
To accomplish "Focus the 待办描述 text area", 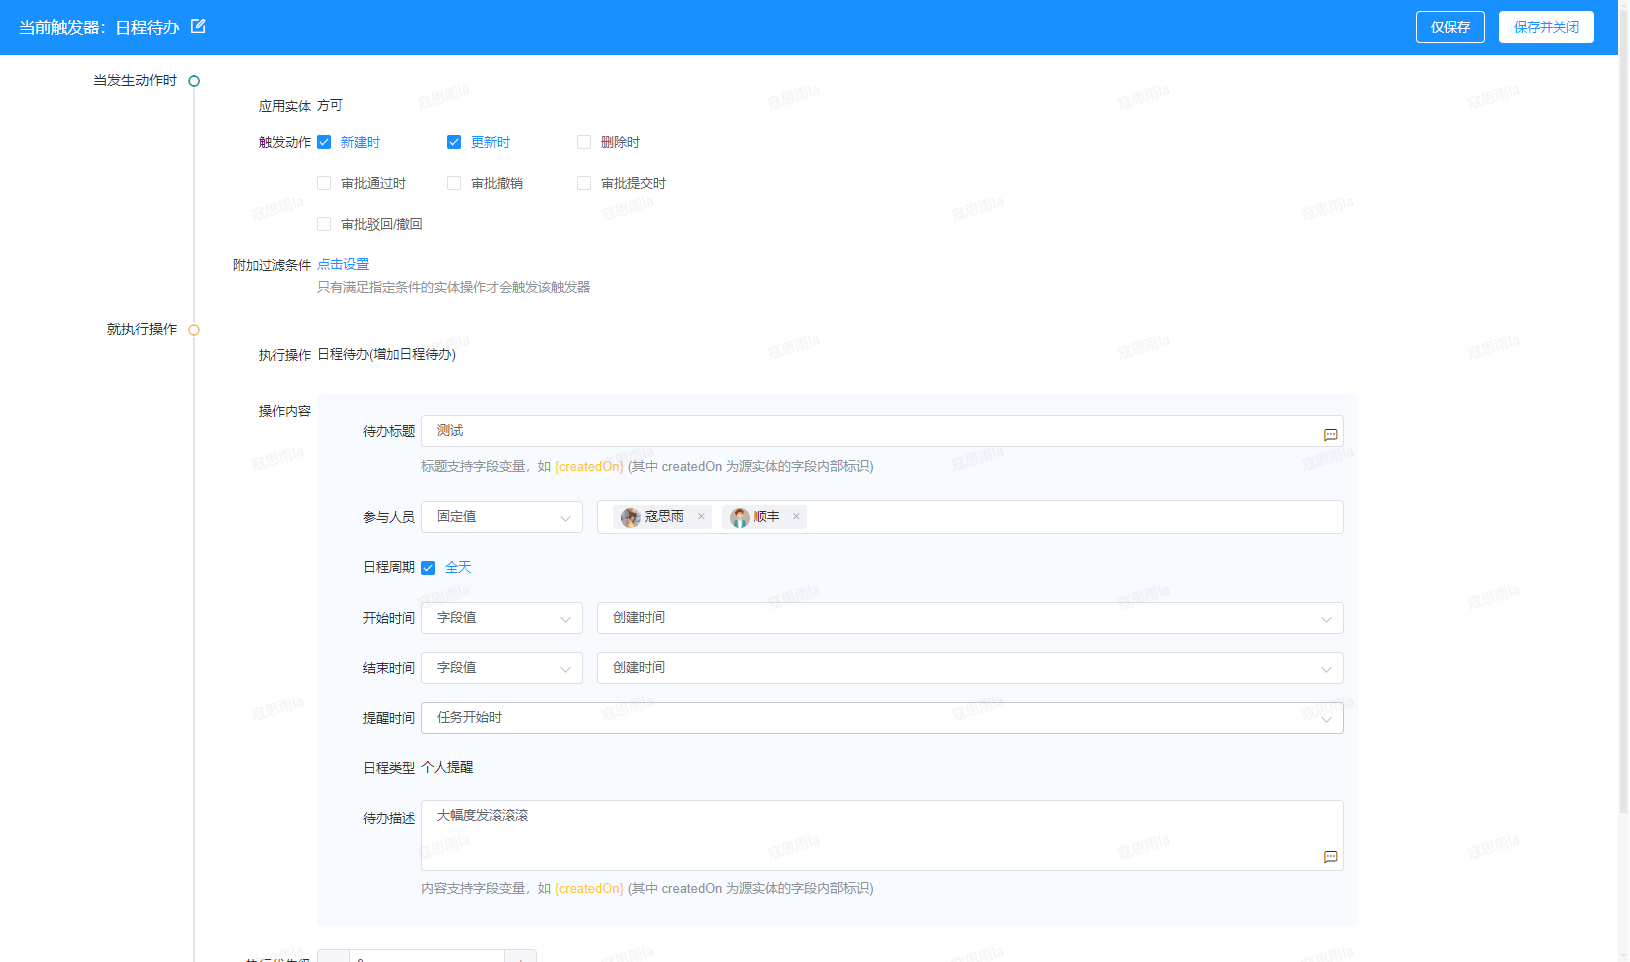I will [882, 835].
